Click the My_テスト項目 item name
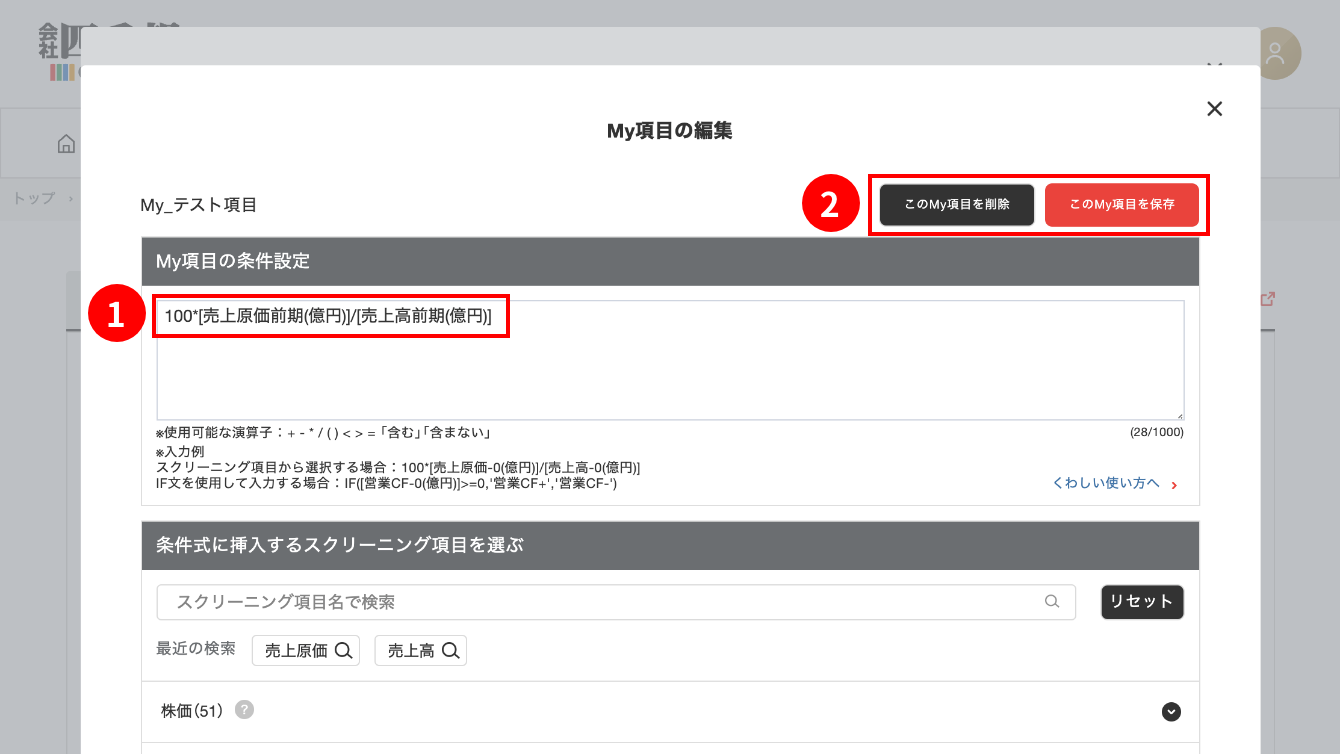The width and height of the screenshot is (1340, 754). (199, 205)
